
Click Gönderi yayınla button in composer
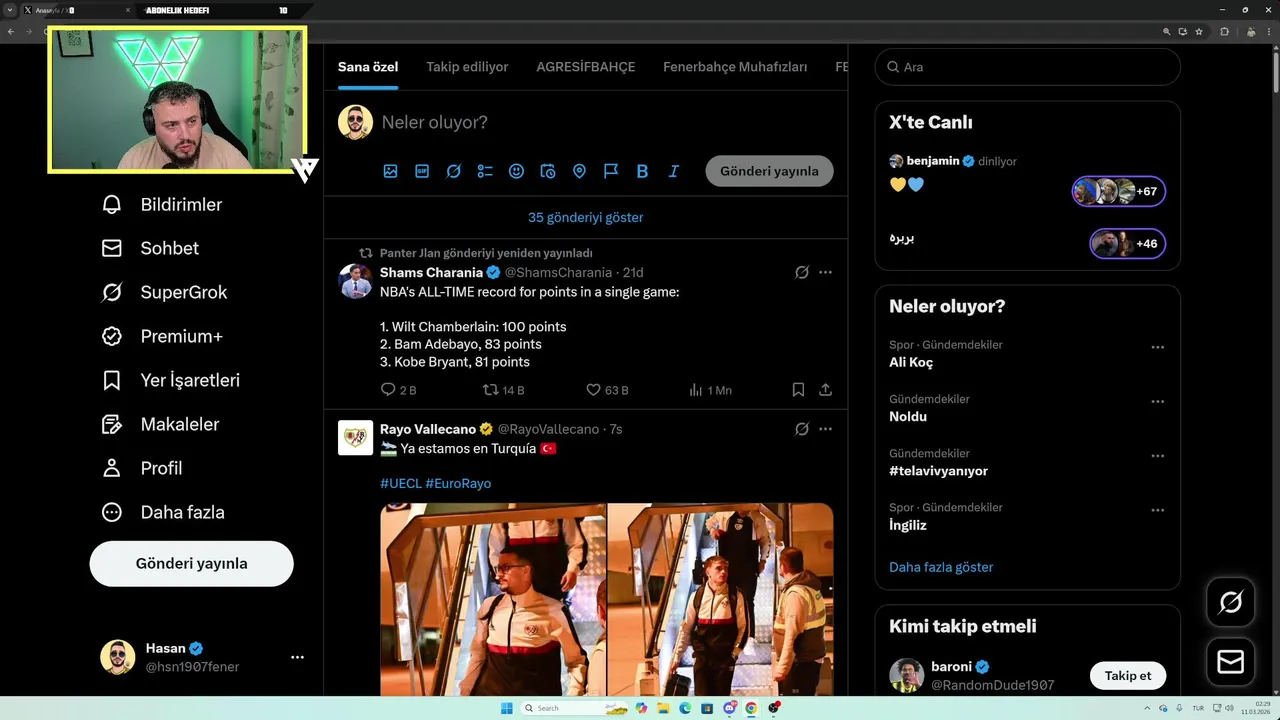(769, 171)
